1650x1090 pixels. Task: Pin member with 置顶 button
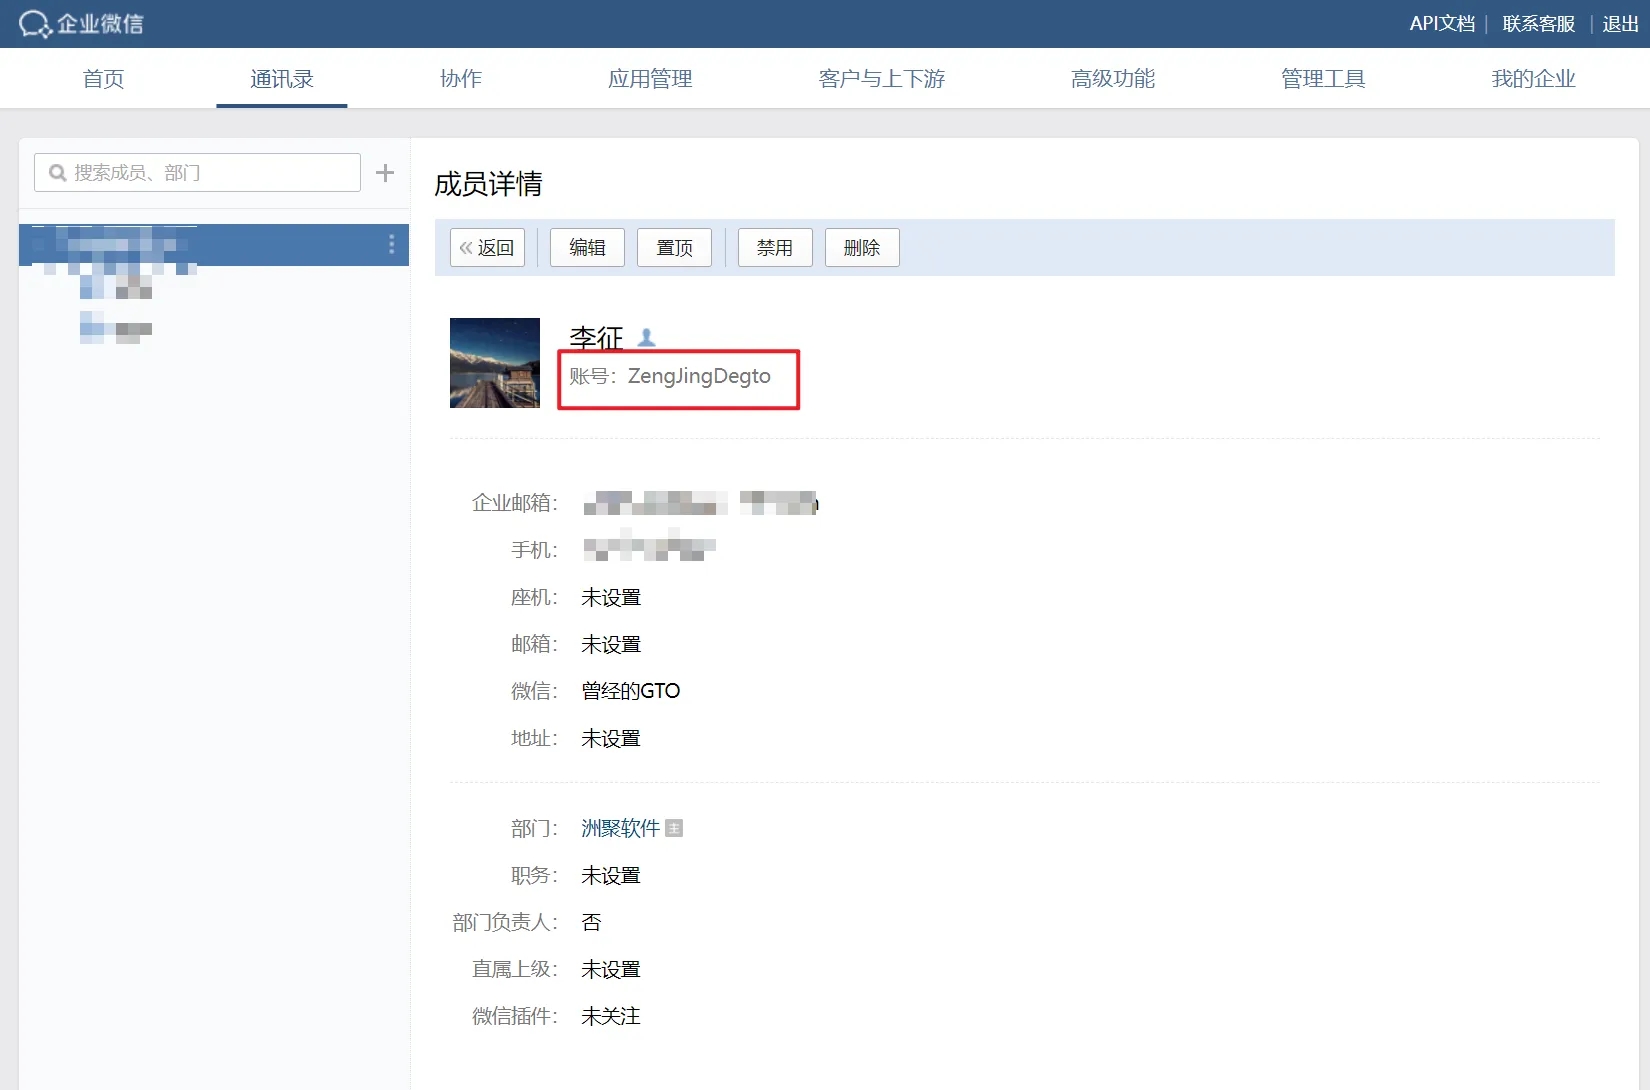[x=674, y=247]
